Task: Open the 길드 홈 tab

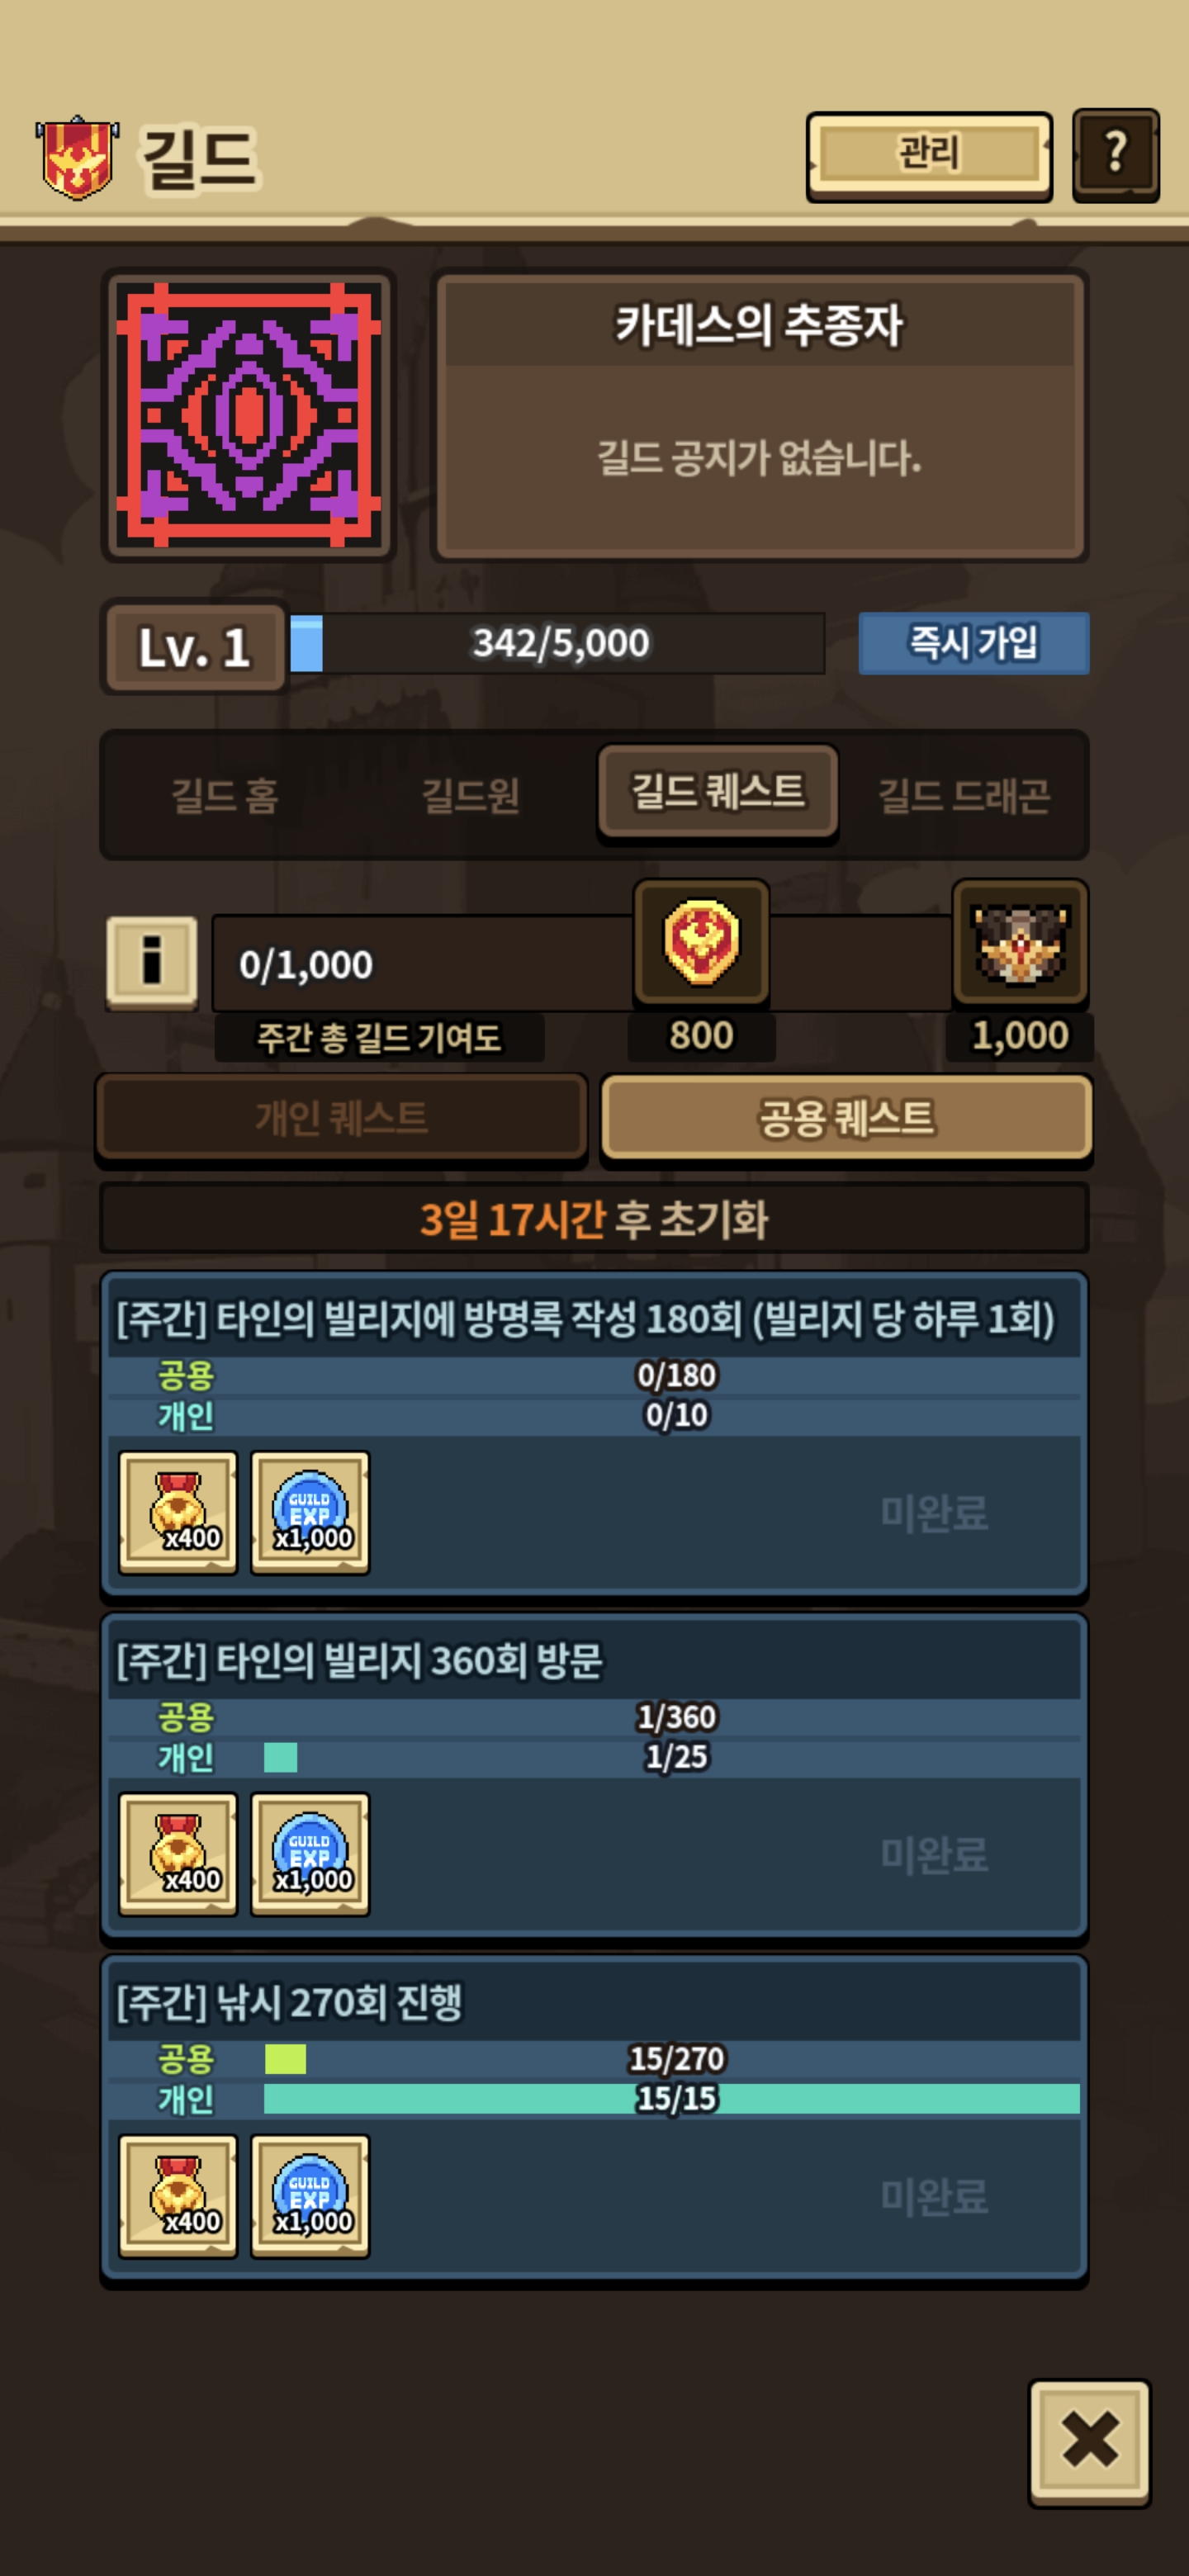Action: 224,795
